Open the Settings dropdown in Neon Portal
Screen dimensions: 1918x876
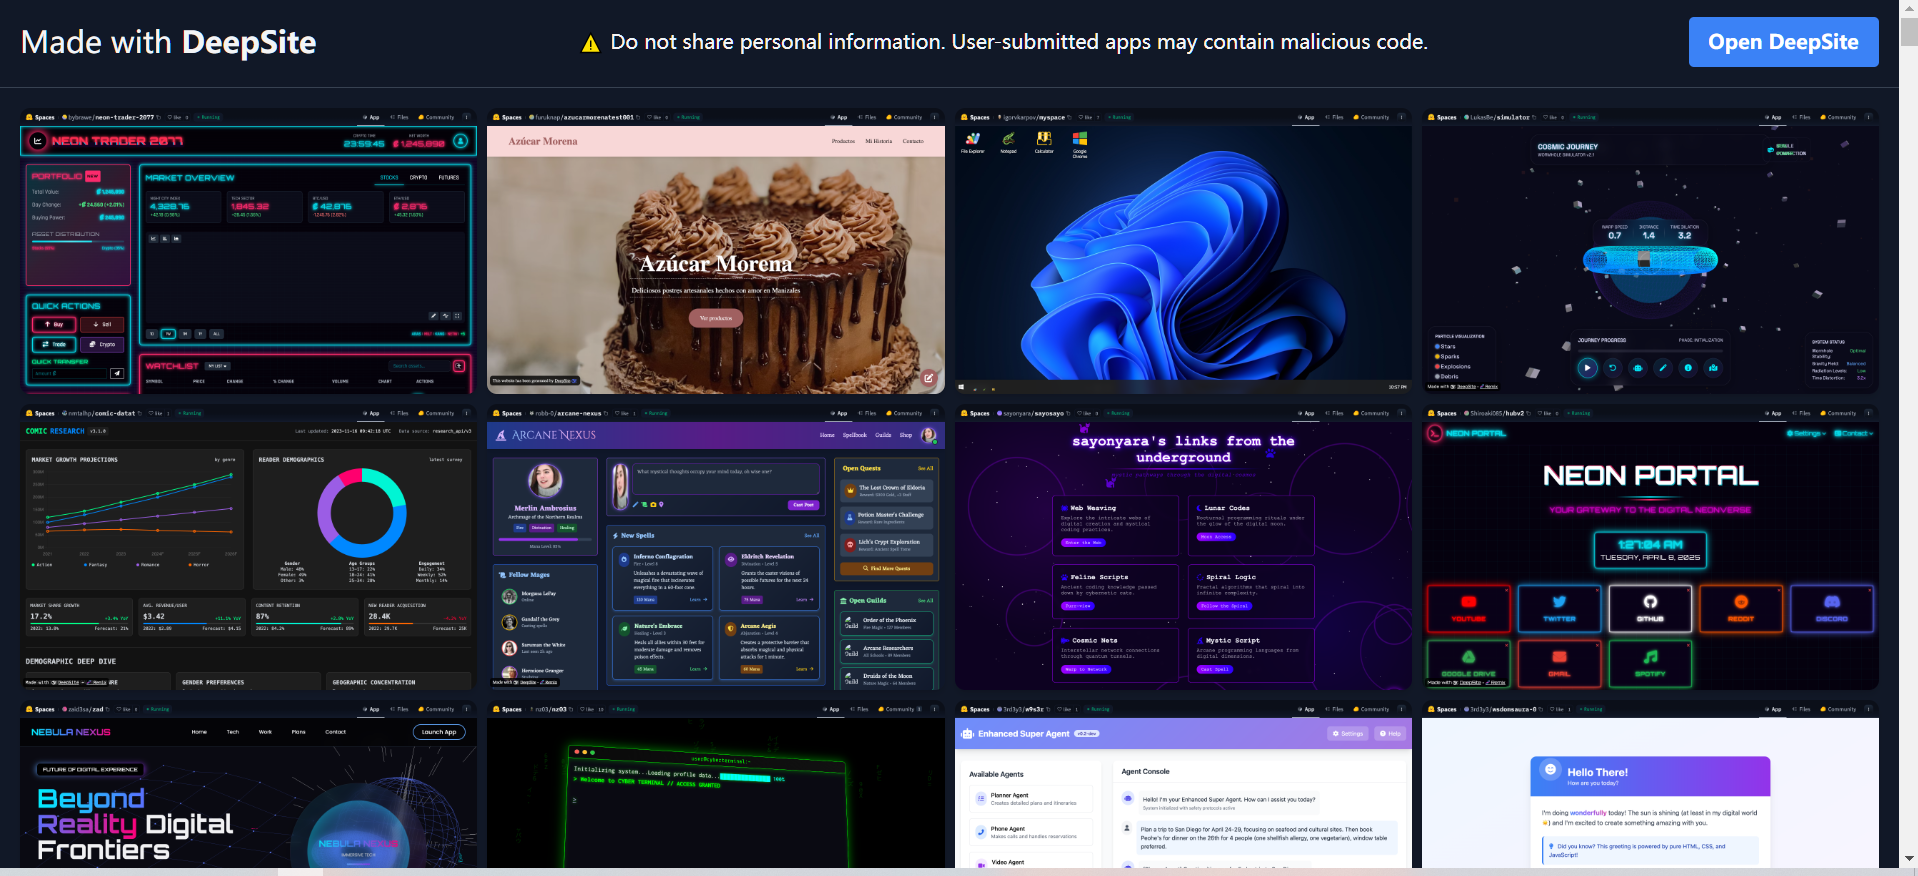1807,433
